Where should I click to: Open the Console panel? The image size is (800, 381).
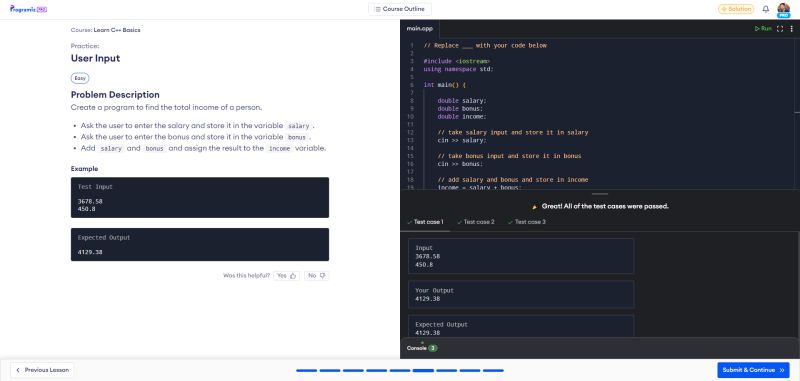click(422, 348)
